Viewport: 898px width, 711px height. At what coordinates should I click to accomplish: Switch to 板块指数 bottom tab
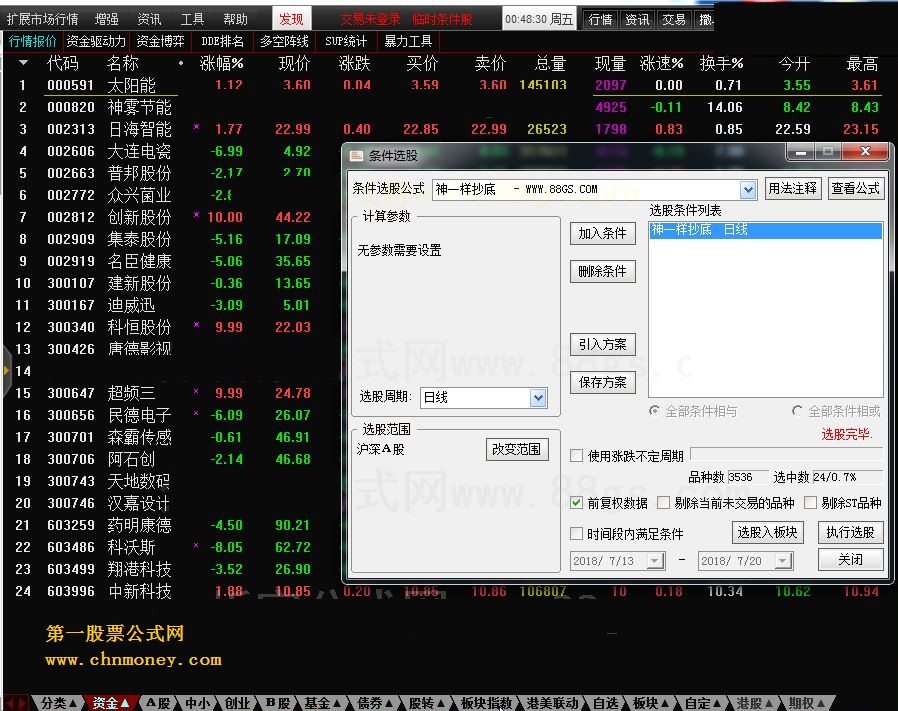point(486,703)
